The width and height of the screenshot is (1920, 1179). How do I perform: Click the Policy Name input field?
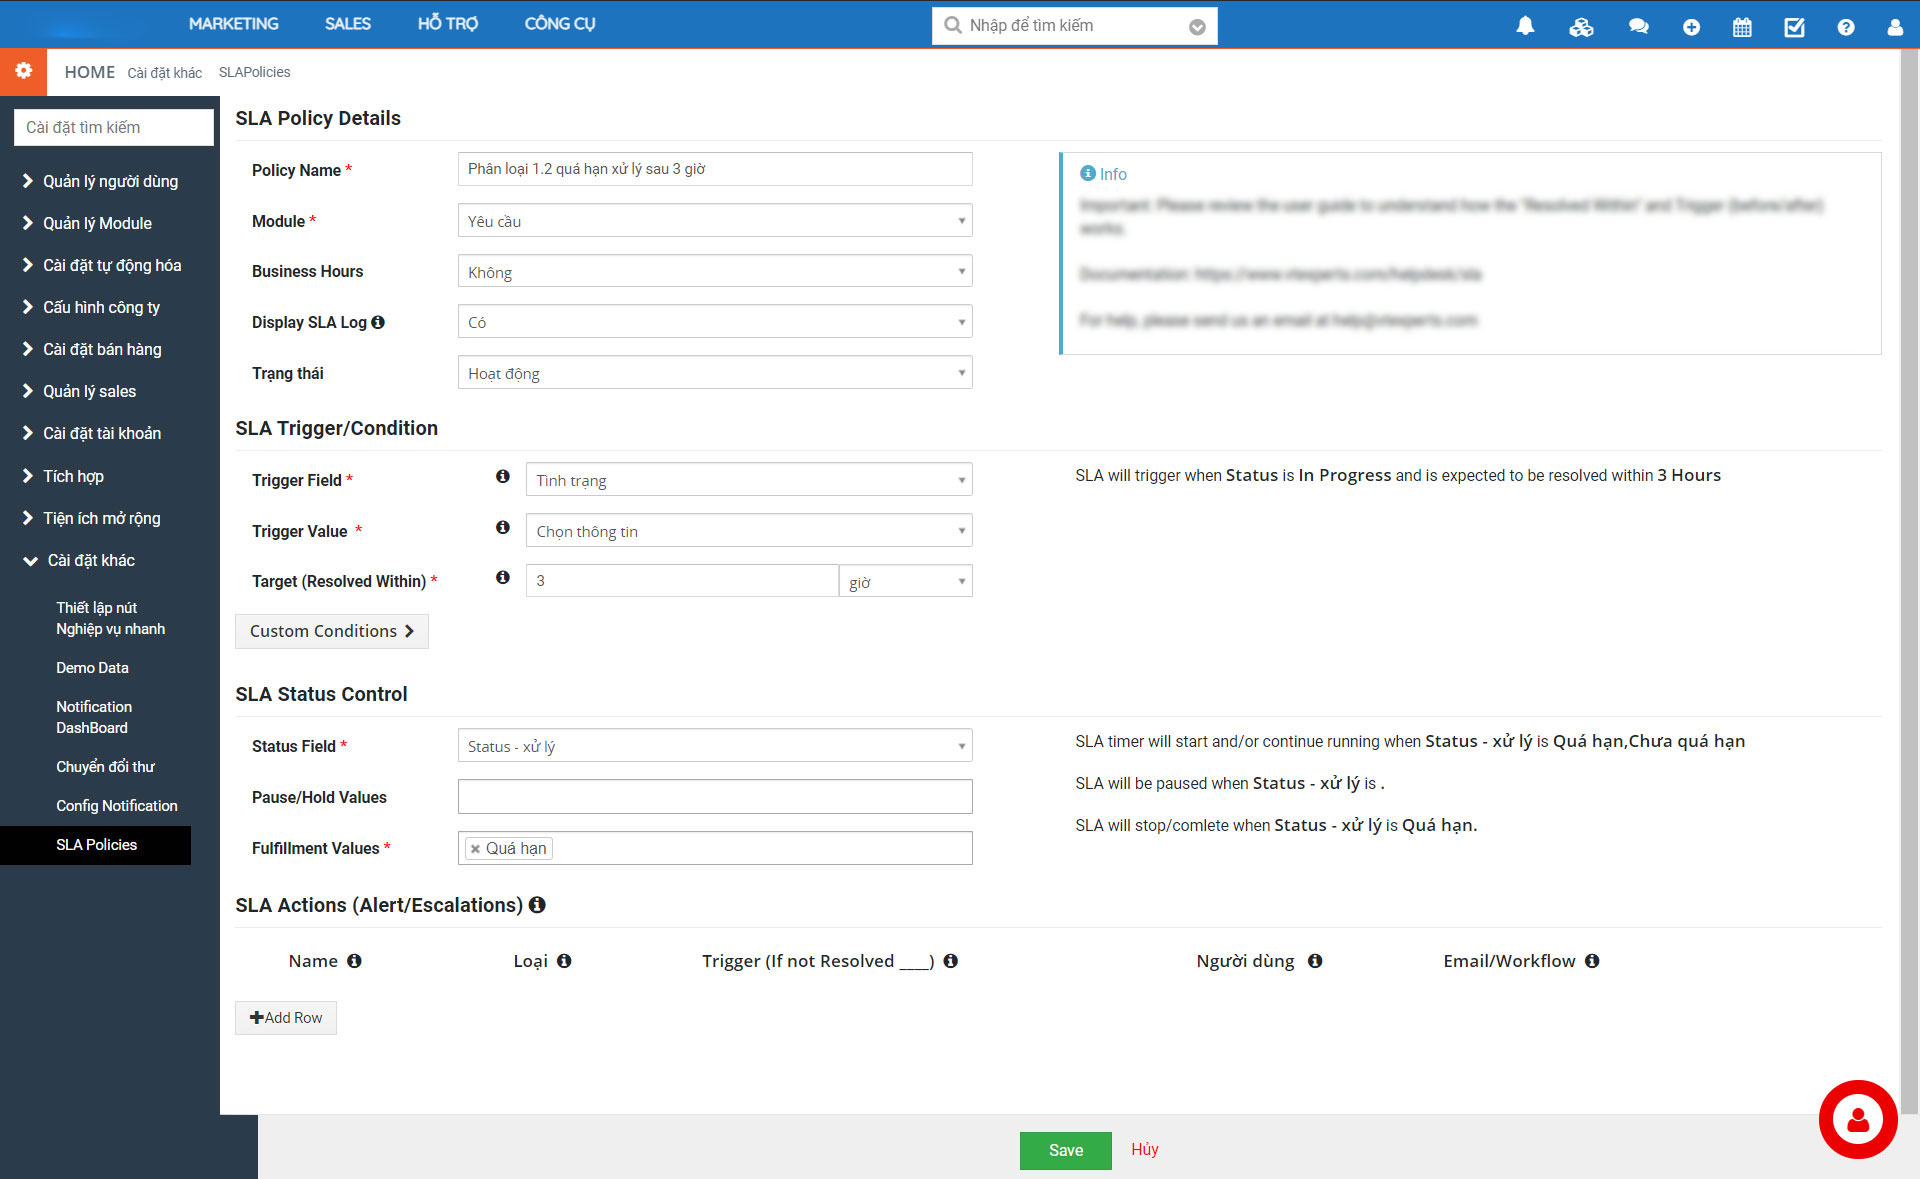pyautogui.click(x=715, y=169)
